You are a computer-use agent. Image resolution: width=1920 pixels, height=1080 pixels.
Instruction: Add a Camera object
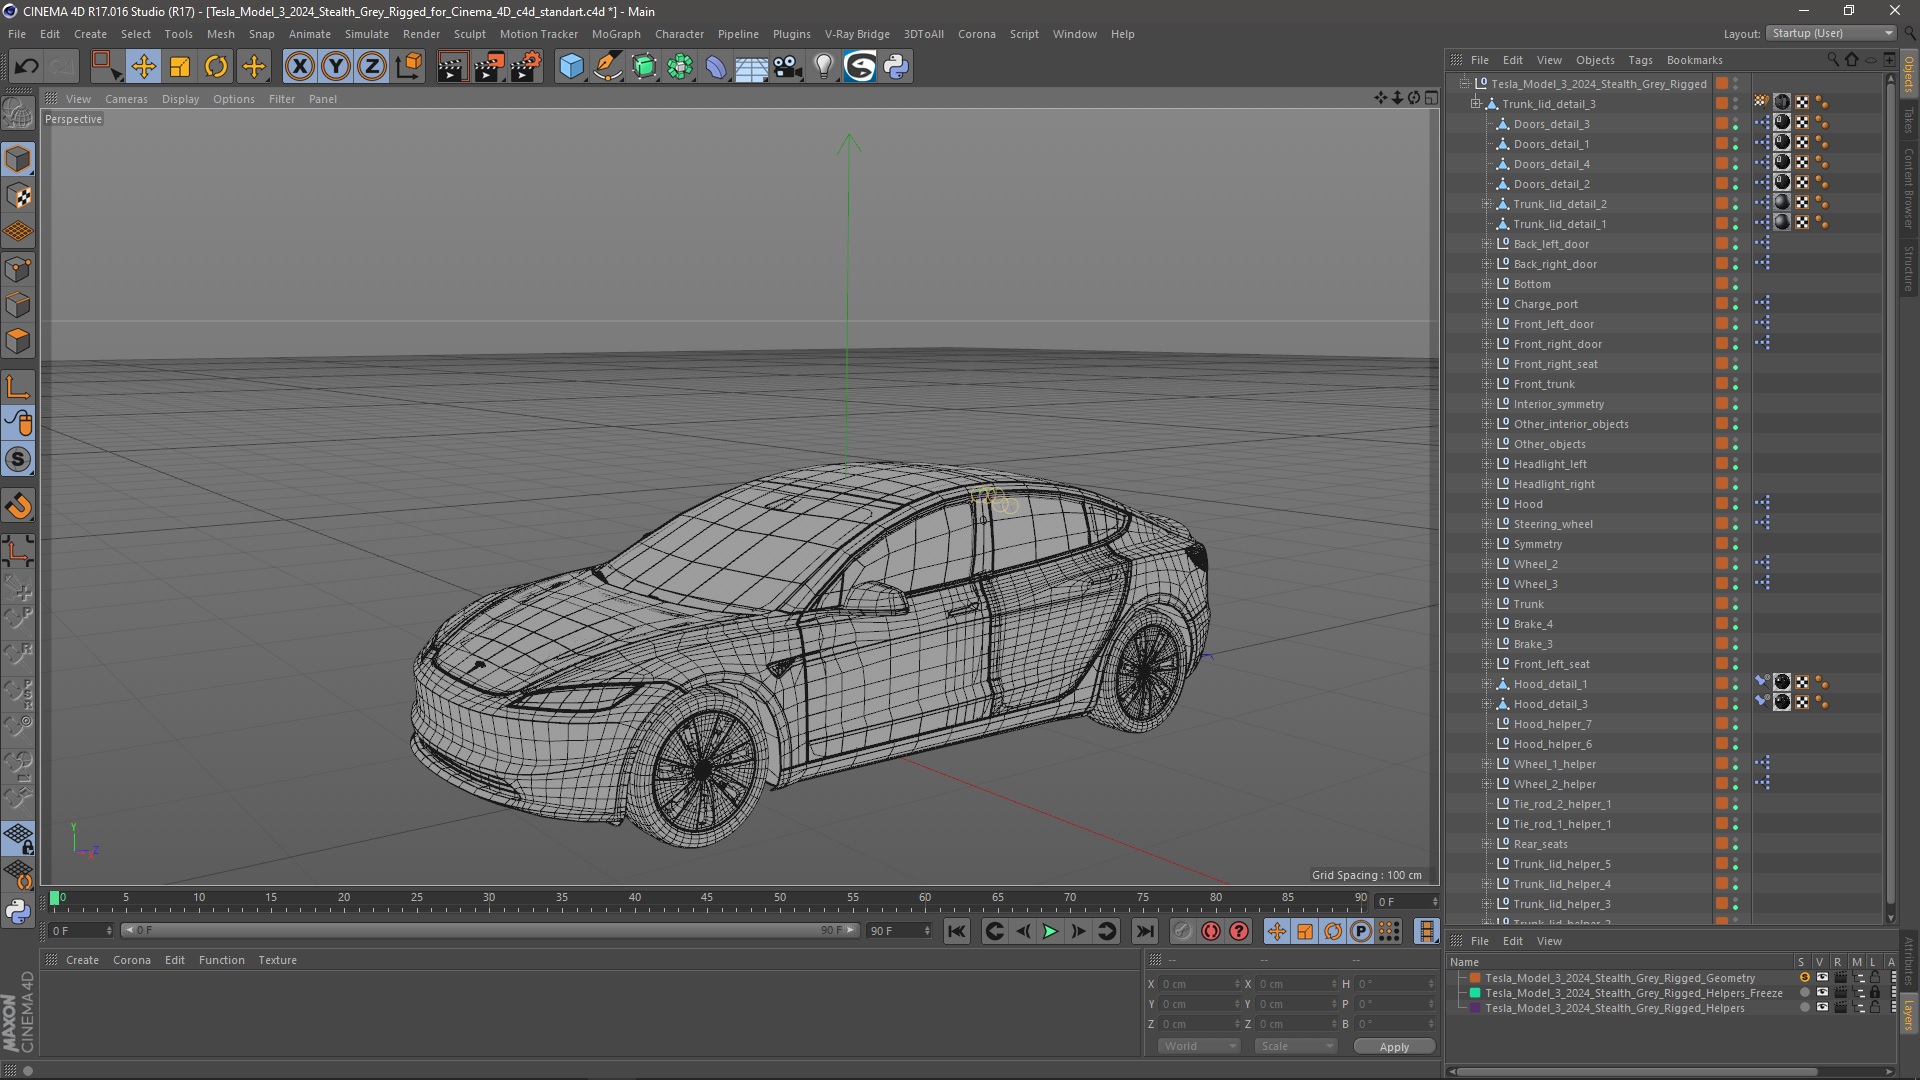pos(788,67)
